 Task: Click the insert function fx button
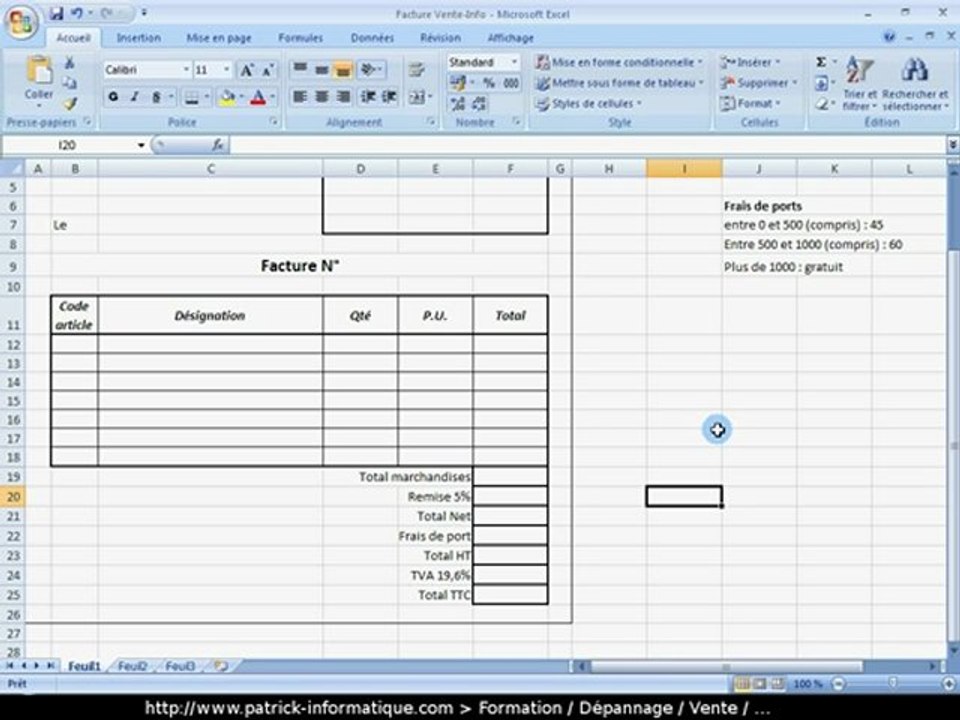point(218,145)
